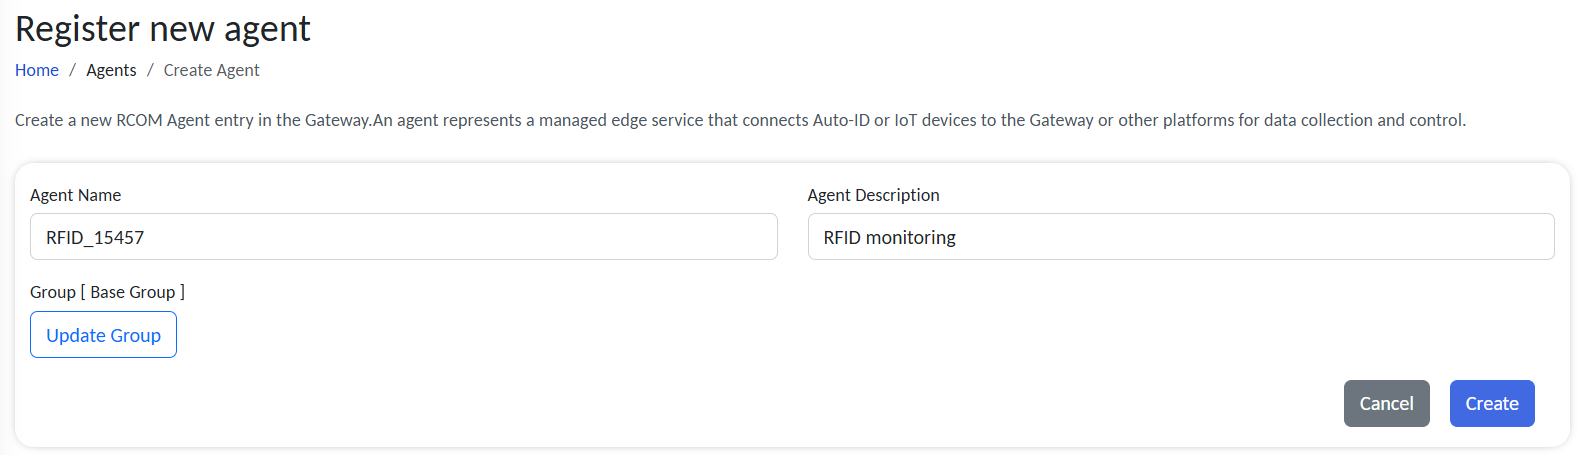Click the Create Agent breadcrumb item
1582x455 pixels.
[x=211, y=70]
